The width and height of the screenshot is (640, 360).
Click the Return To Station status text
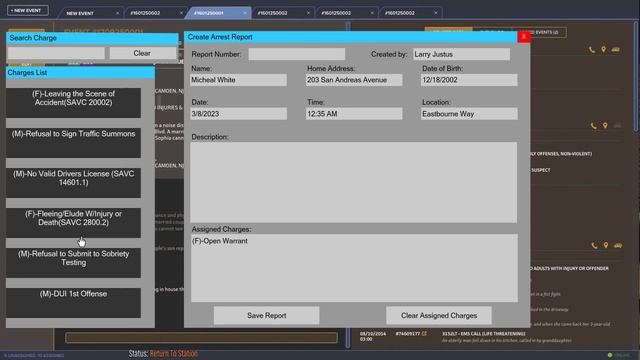click(x=174, y=353)
